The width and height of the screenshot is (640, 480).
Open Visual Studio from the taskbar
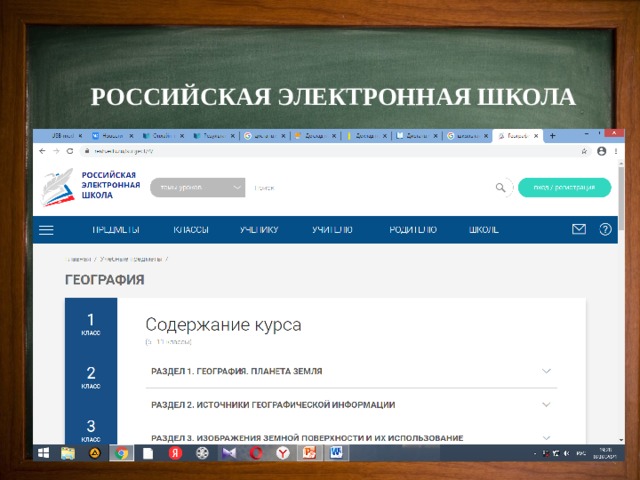229,453
